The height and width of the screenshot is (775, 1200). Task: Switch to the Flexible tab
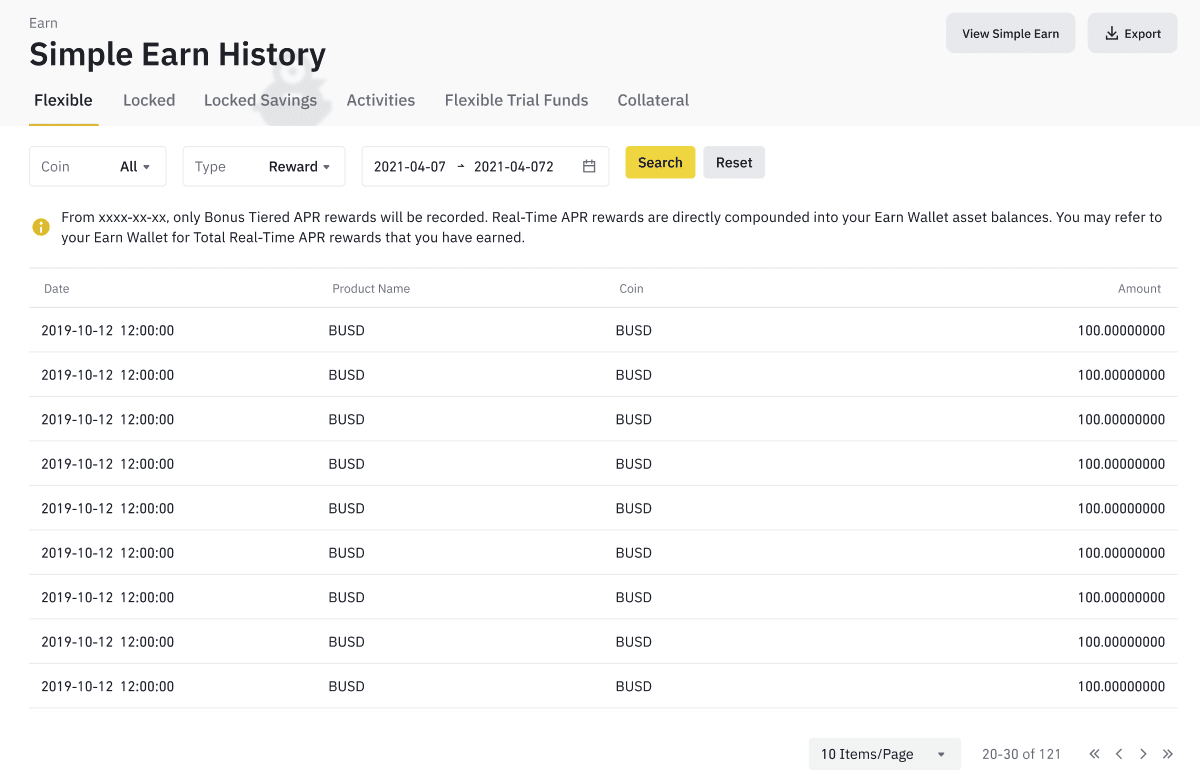pos(63,100)
